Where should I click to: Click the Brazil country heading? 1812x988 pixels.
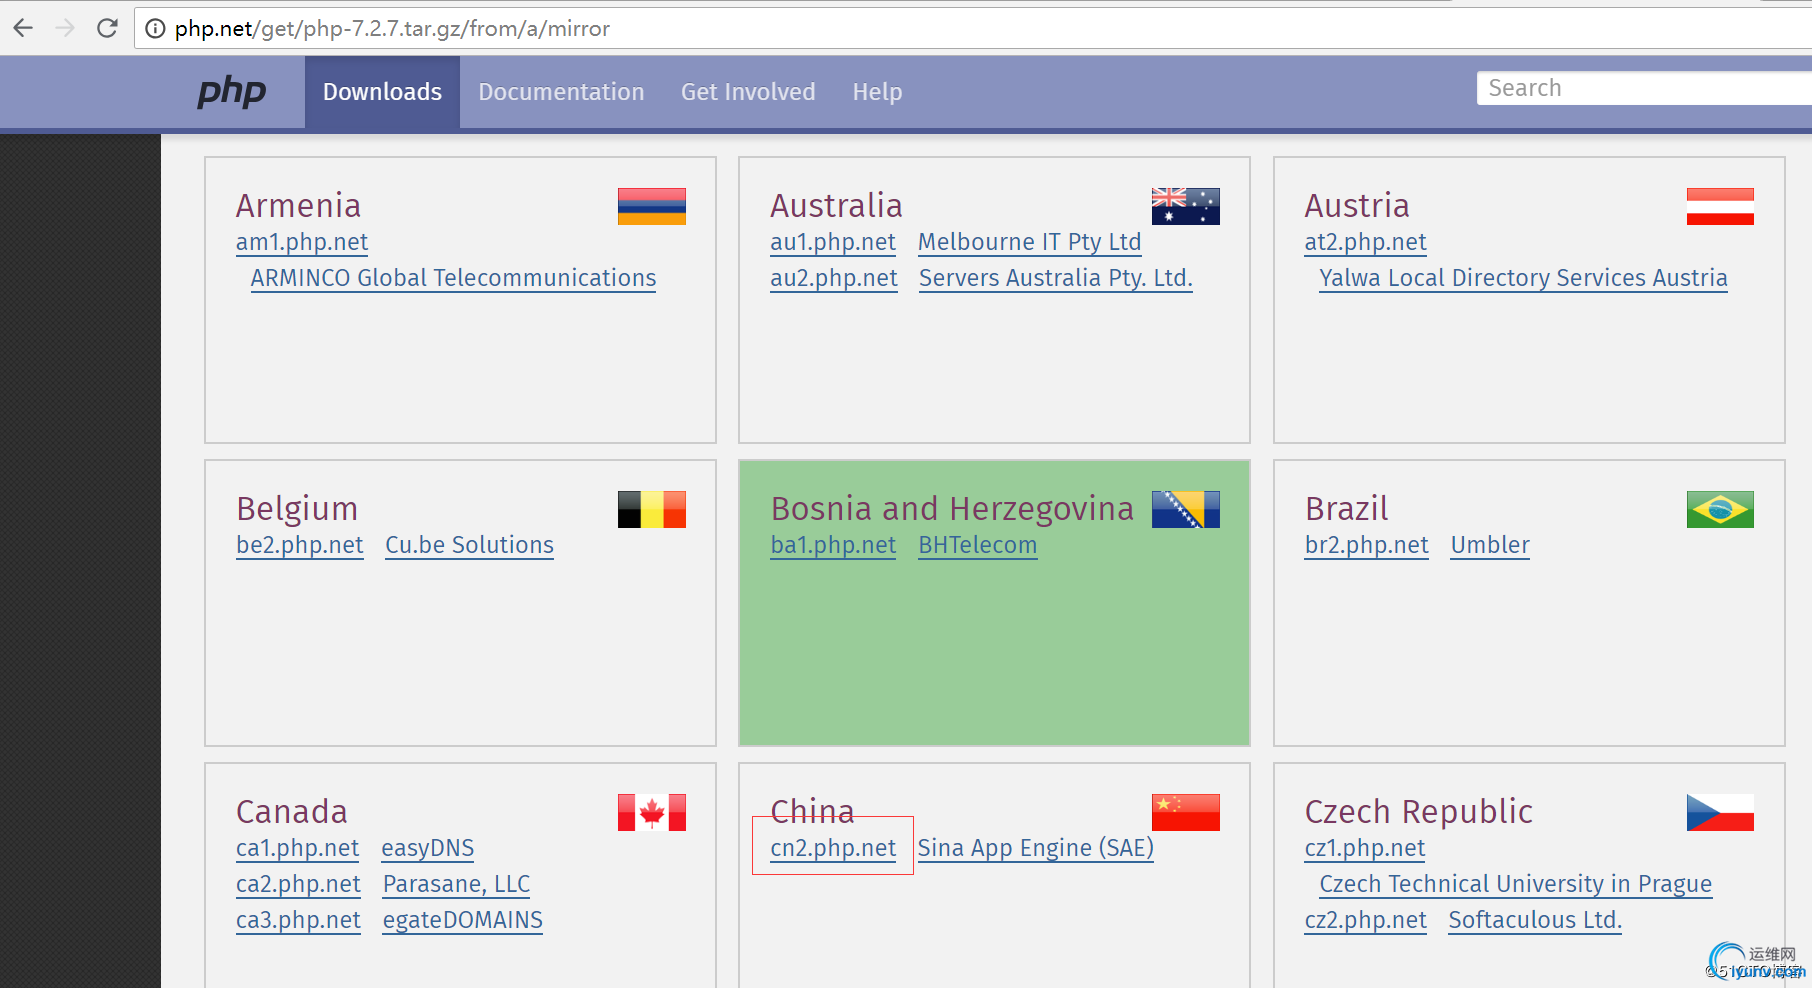coord(1347,508)
